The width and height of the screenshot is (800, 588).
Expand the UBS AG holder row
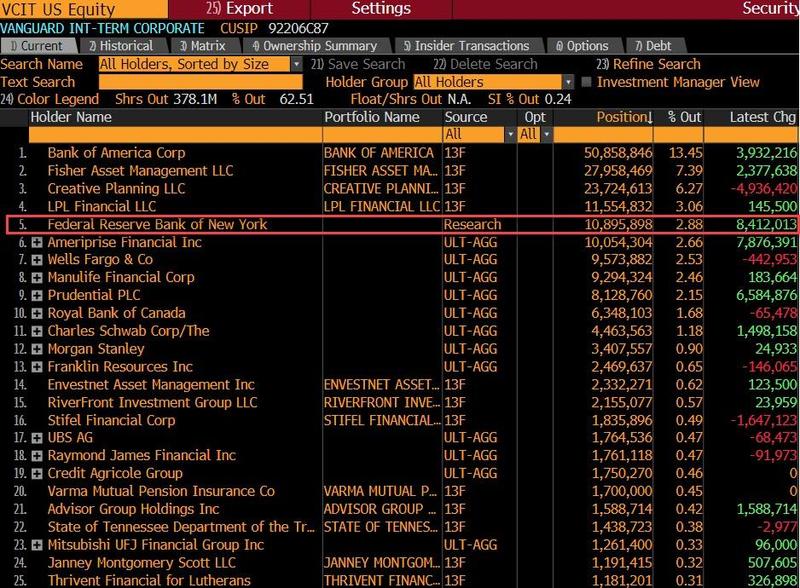[37, 438]
